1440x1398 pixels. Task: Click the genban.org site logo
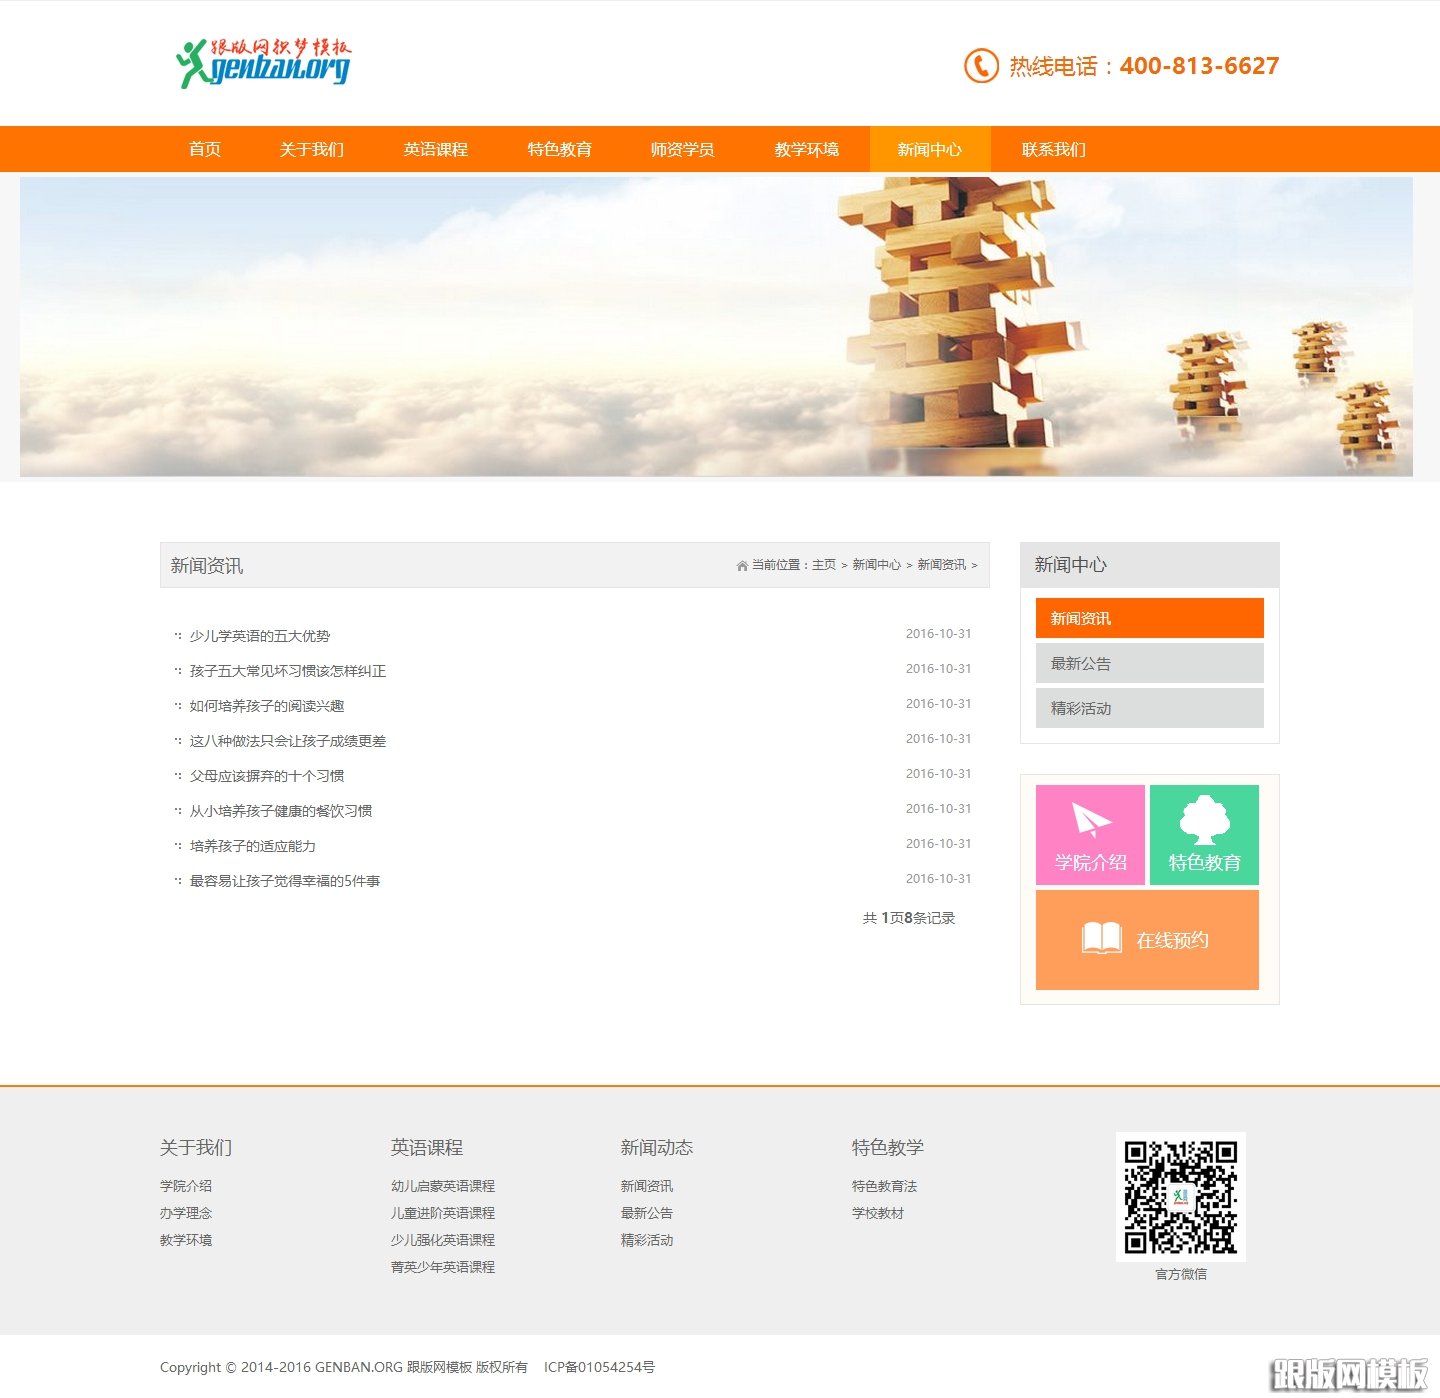(x=263, y=63)
